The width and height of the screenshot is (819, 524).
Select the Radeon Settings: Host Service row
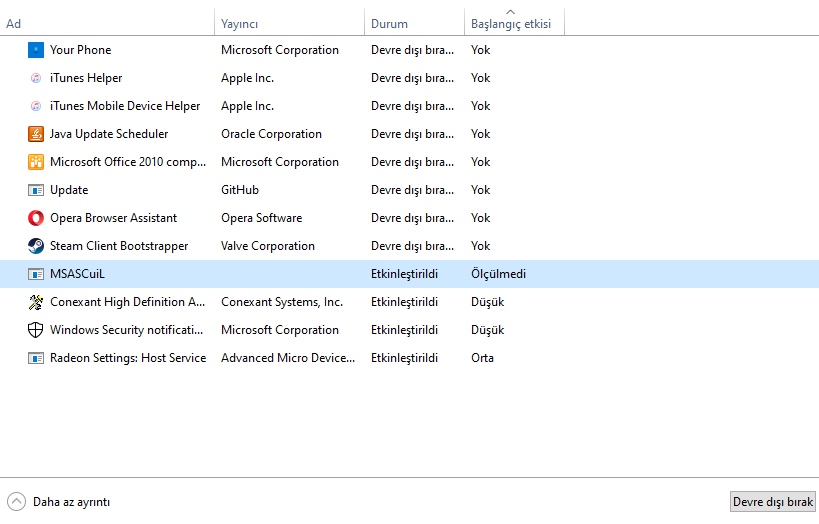128,358
